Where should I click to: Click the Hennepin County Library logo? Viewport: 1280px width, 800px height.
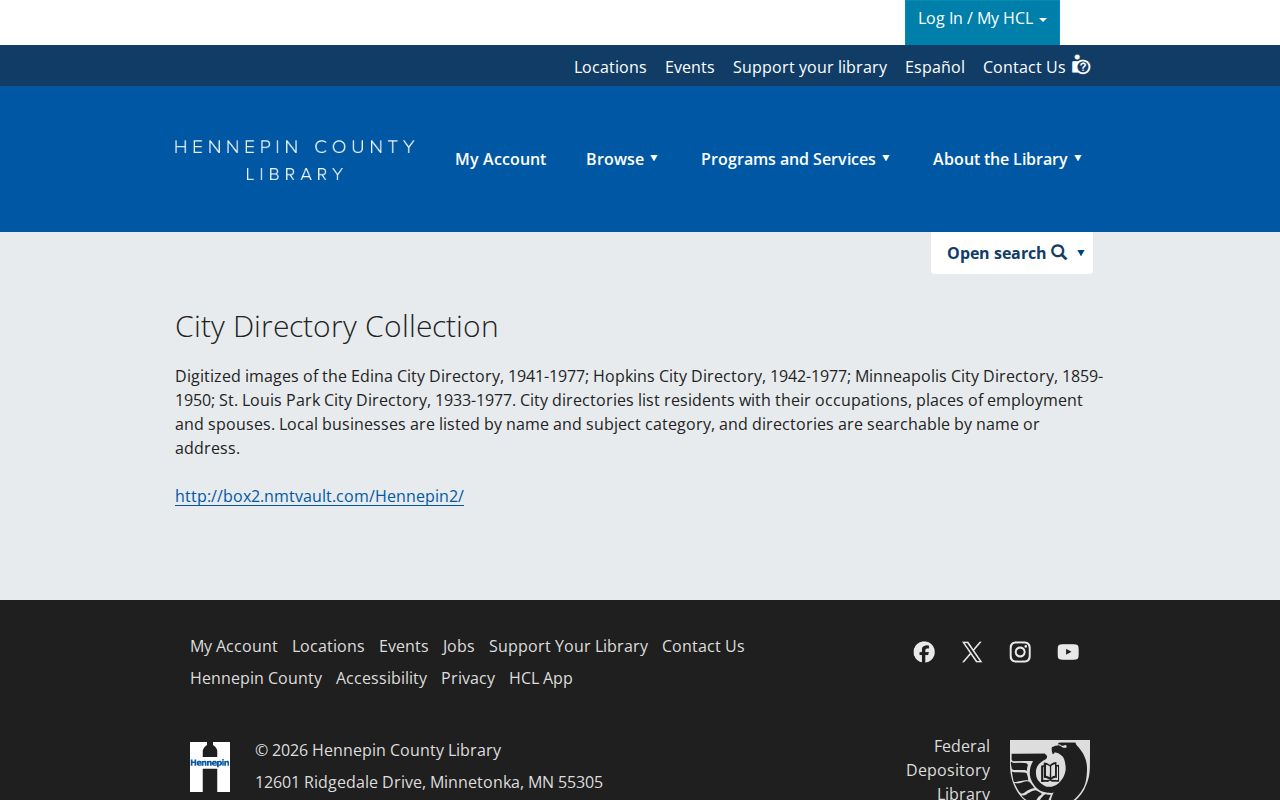tap(295, 160)
